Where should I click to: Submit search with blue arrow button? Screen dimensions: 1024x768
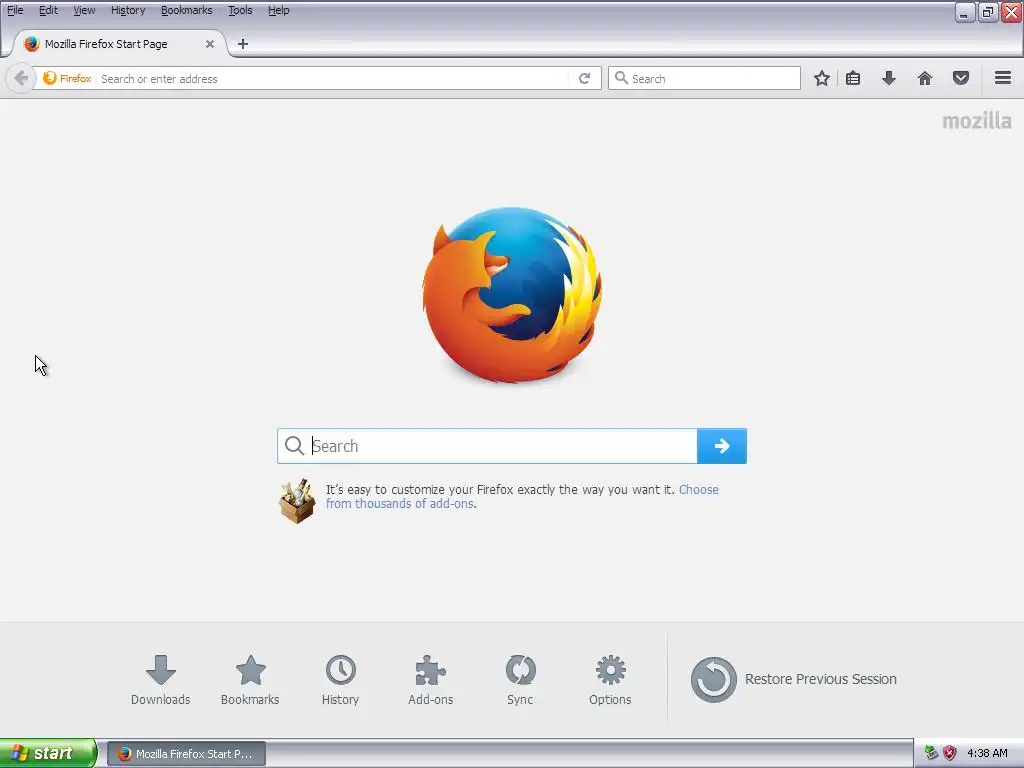[x=722, y=446]
